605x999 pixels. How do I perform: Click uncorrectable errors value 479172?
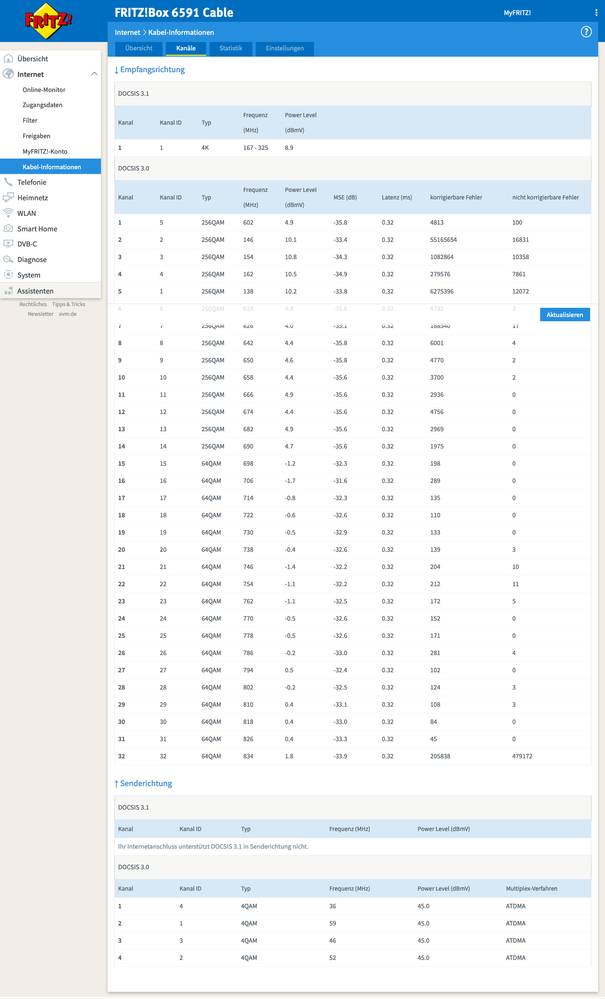[522, 757]
